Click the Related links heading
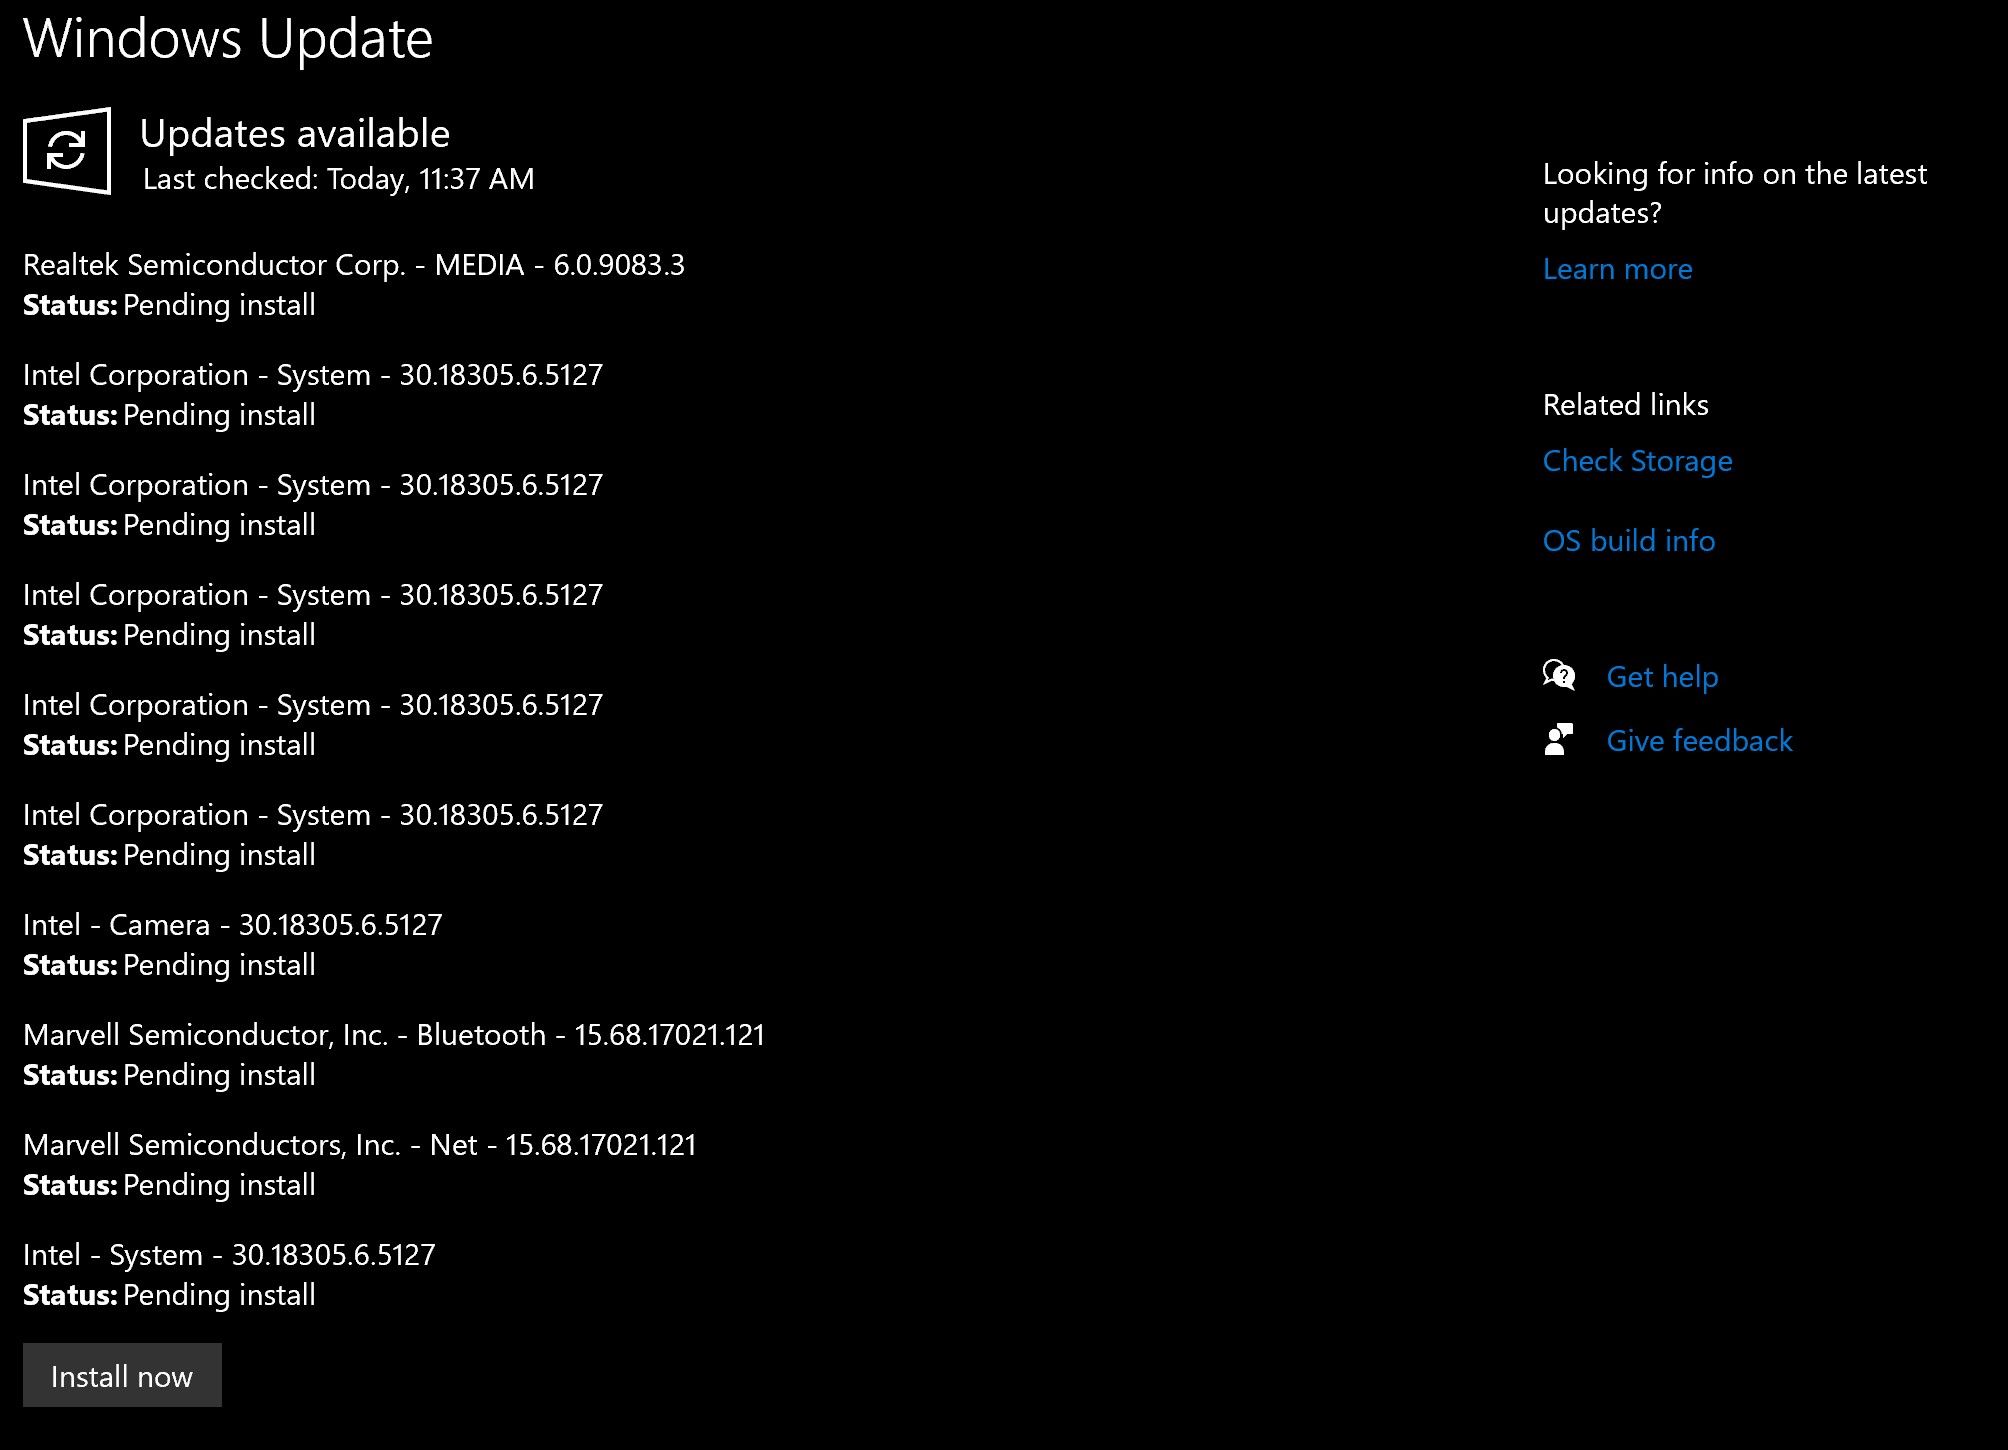This screenshot has height=1450, width=2008. 1625,404
